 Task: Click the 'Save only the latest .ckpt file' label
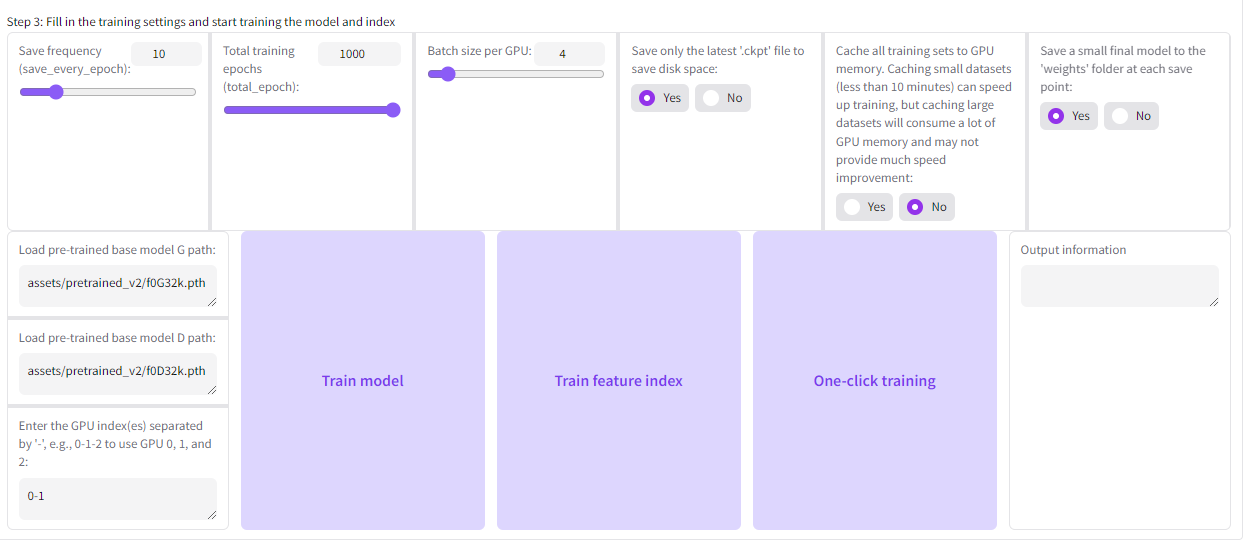tap(718, 60)
